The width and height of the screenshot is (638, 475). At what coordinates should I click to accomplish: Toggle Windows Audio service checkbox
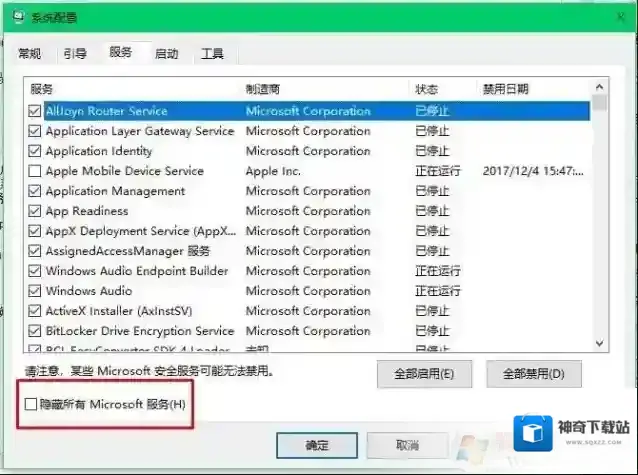[36, 291]
